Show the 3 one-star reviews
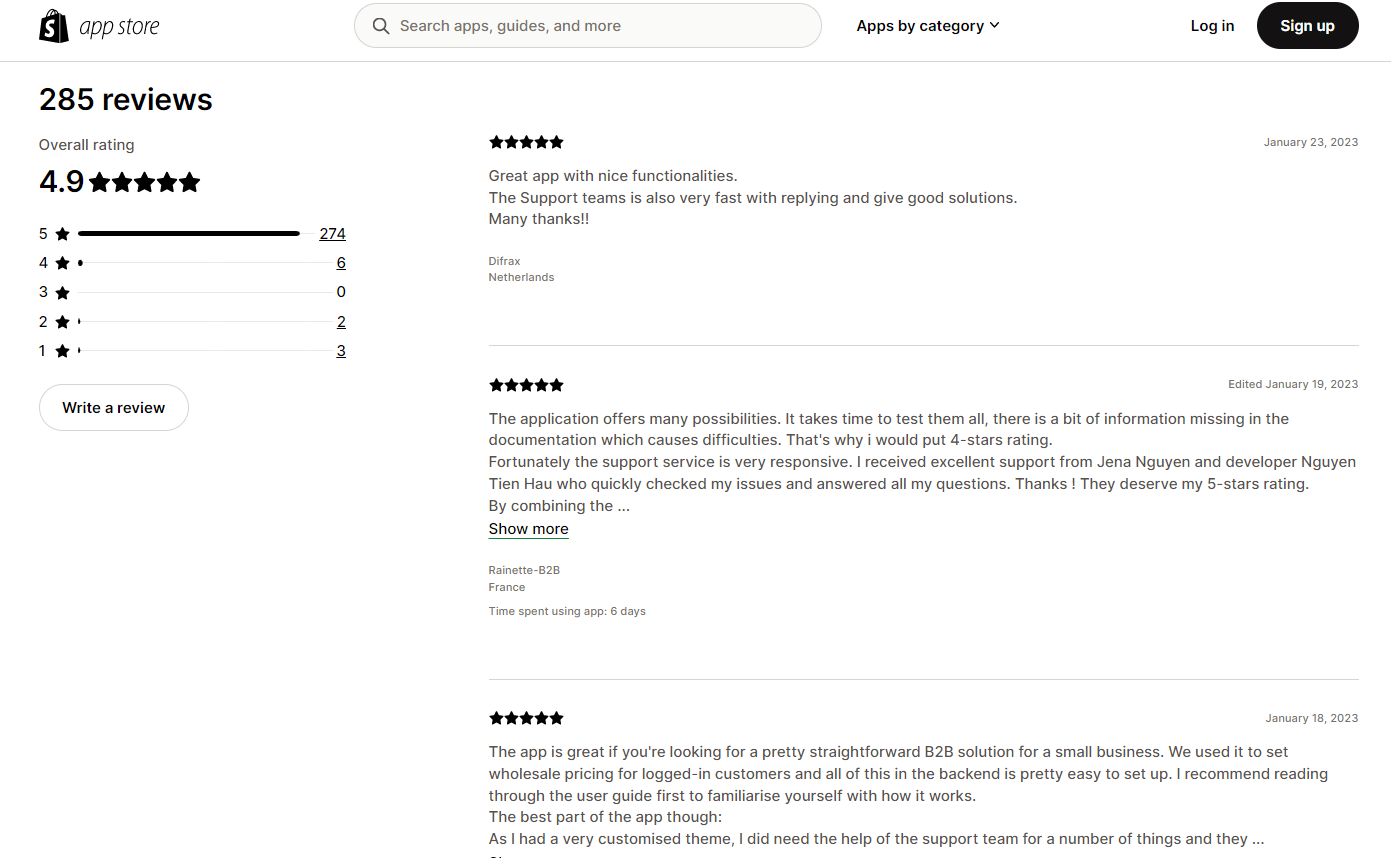 pyautogui.click(x=341, y=351)
